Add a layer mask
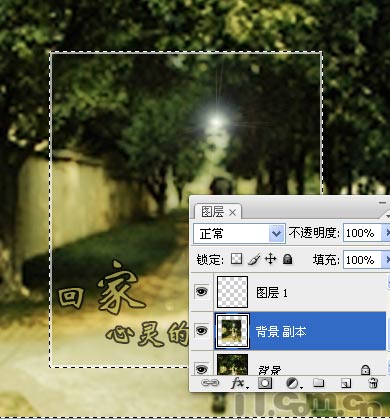Viewport: 390px width, 420px height. coord(265,383)
